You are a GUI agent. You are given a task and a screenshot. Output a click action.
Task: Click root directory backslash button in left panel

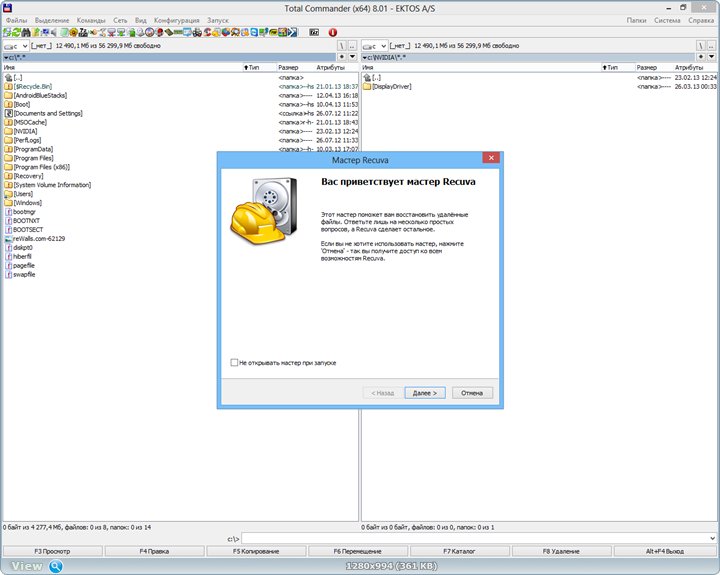(x=340, y=46)
